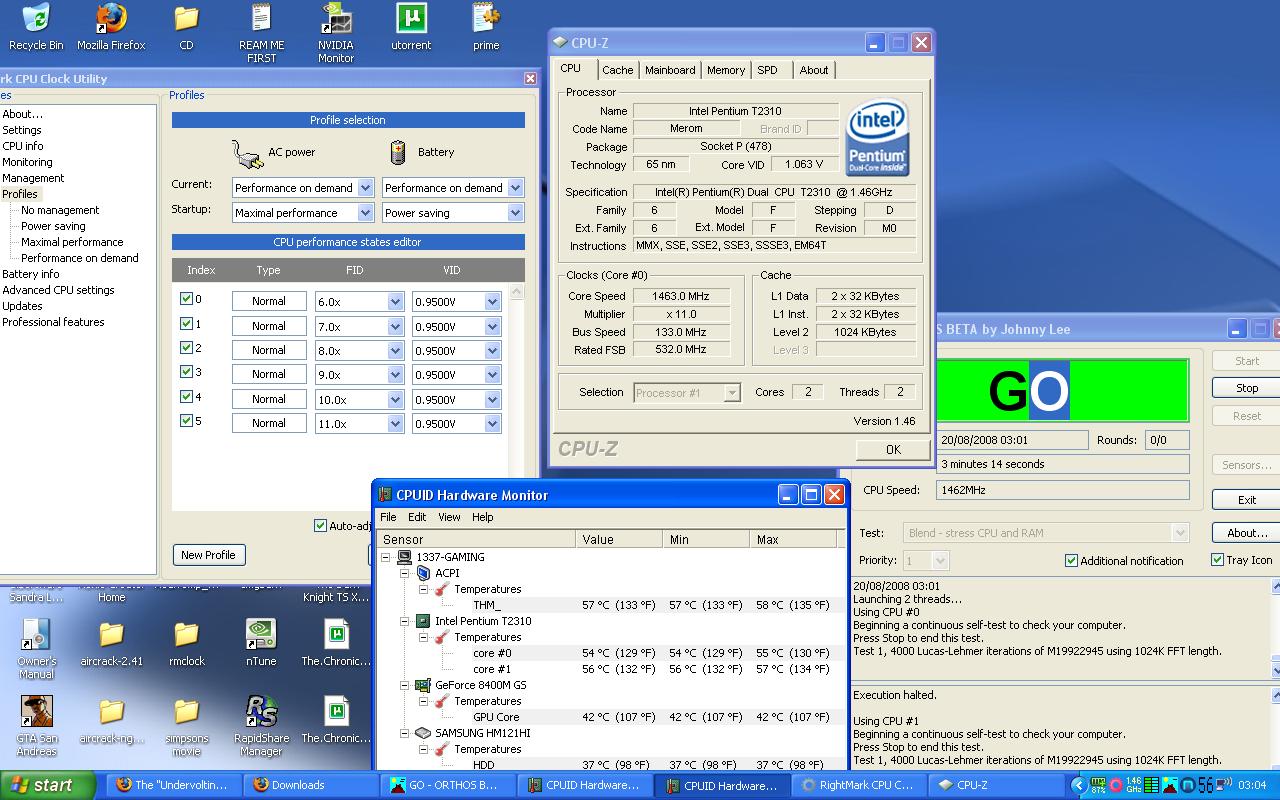Open the 6.0x FID dropdown for index 0
This screenshot has height=800, width=1280.
click(x=394, y=301)
